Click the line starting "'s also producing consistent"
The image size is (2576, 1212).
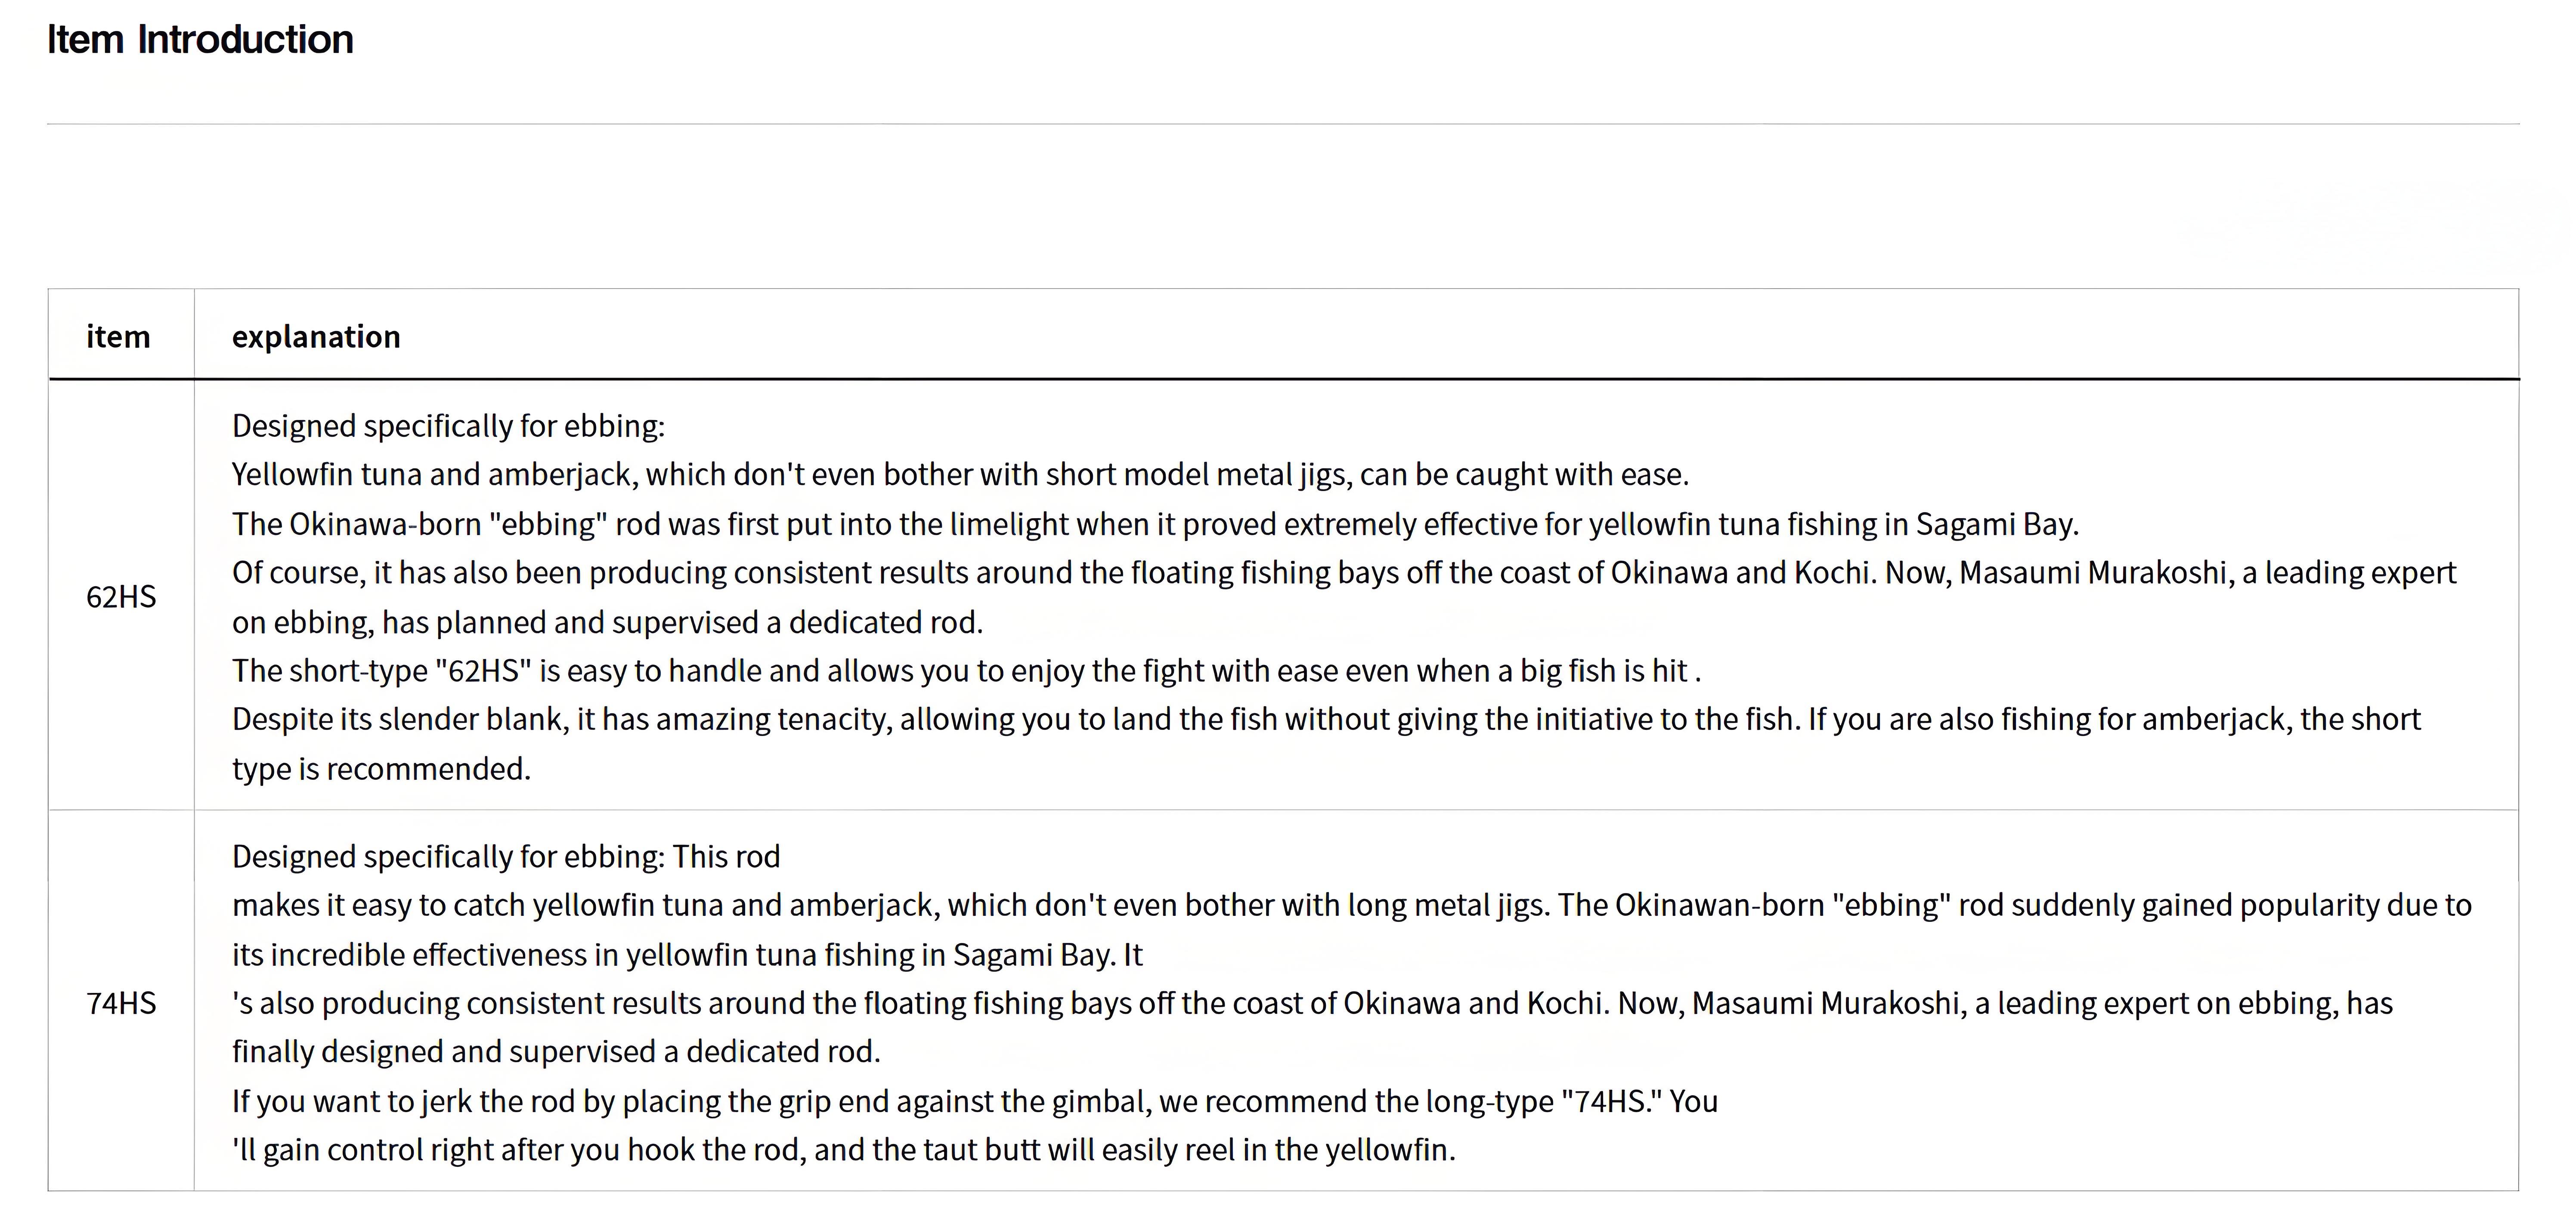click(1312, 1003)
